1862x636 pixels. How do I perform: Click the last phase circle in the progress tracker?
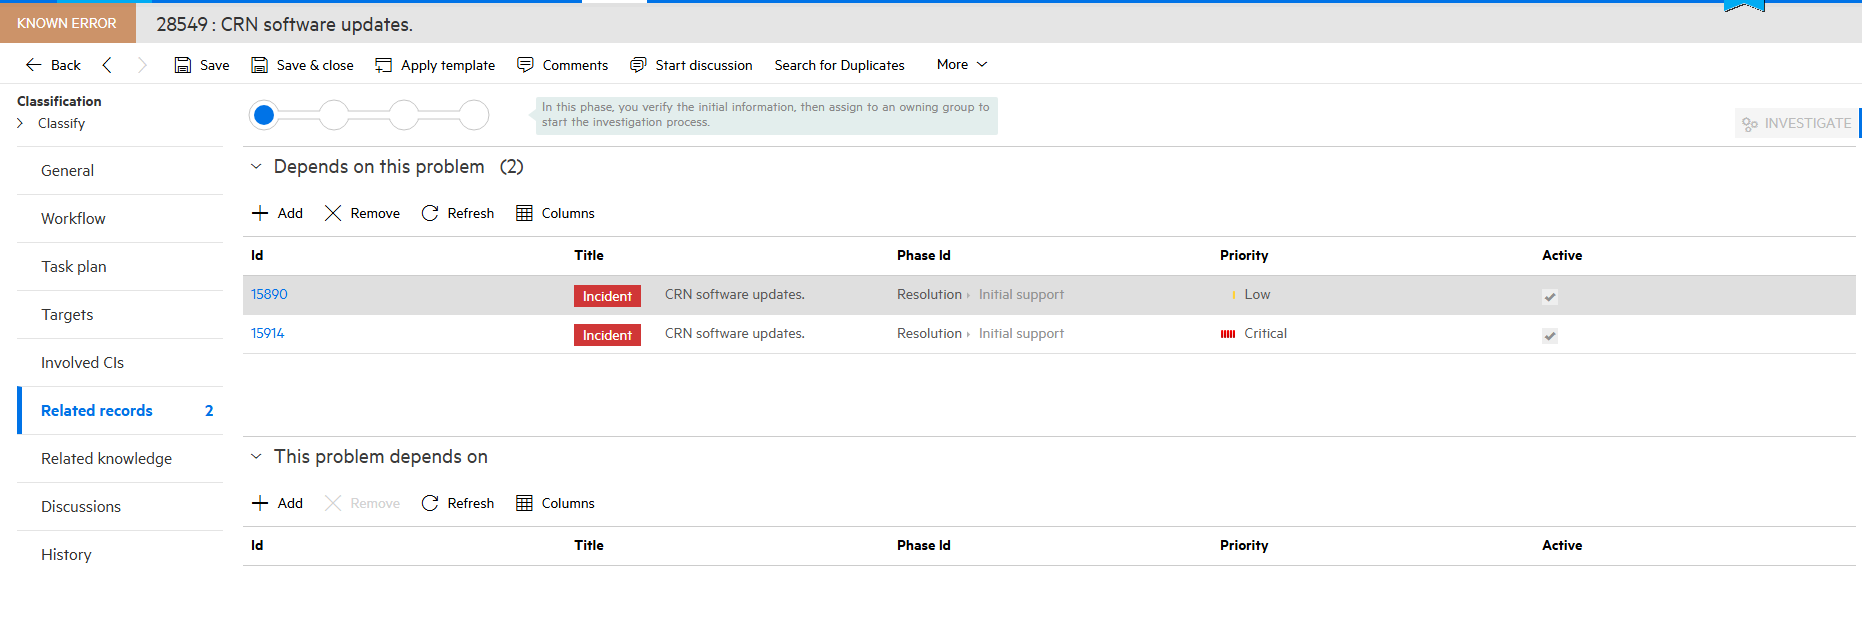coord(474,115)
